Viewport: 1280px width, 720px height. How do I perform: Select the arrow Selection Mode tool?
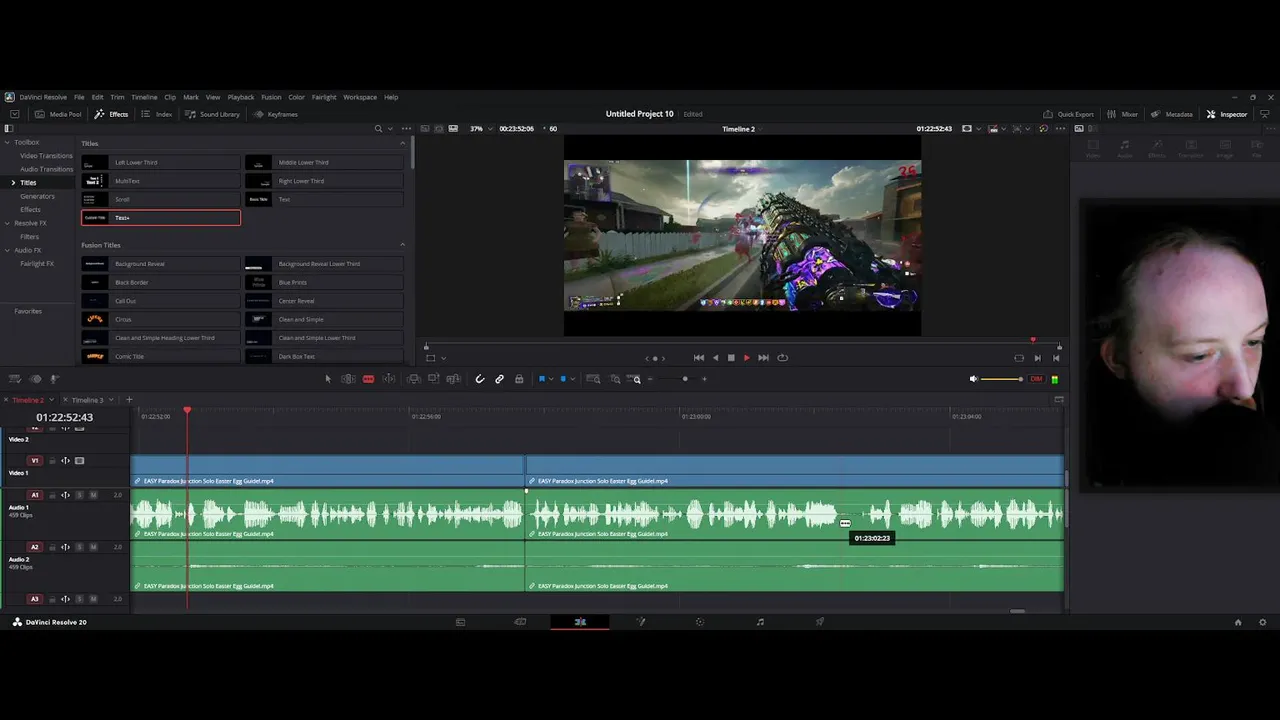[x=328, y=379]
